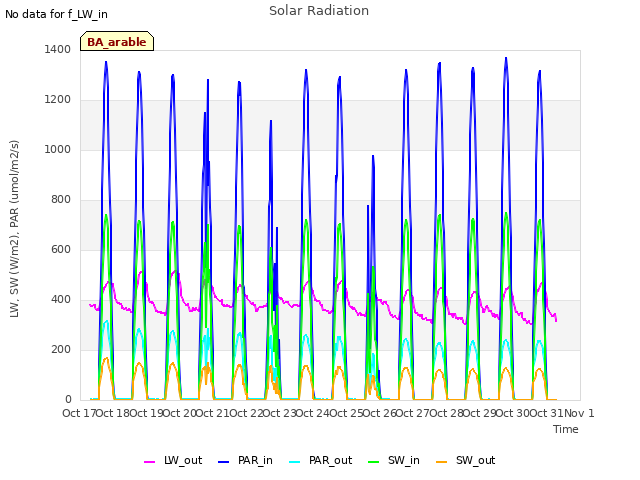Image resolution: width=640 pixels, height=480 pixels.
Task: Click the Nov 1 x-axis tick label
Action: pos(579,413)
